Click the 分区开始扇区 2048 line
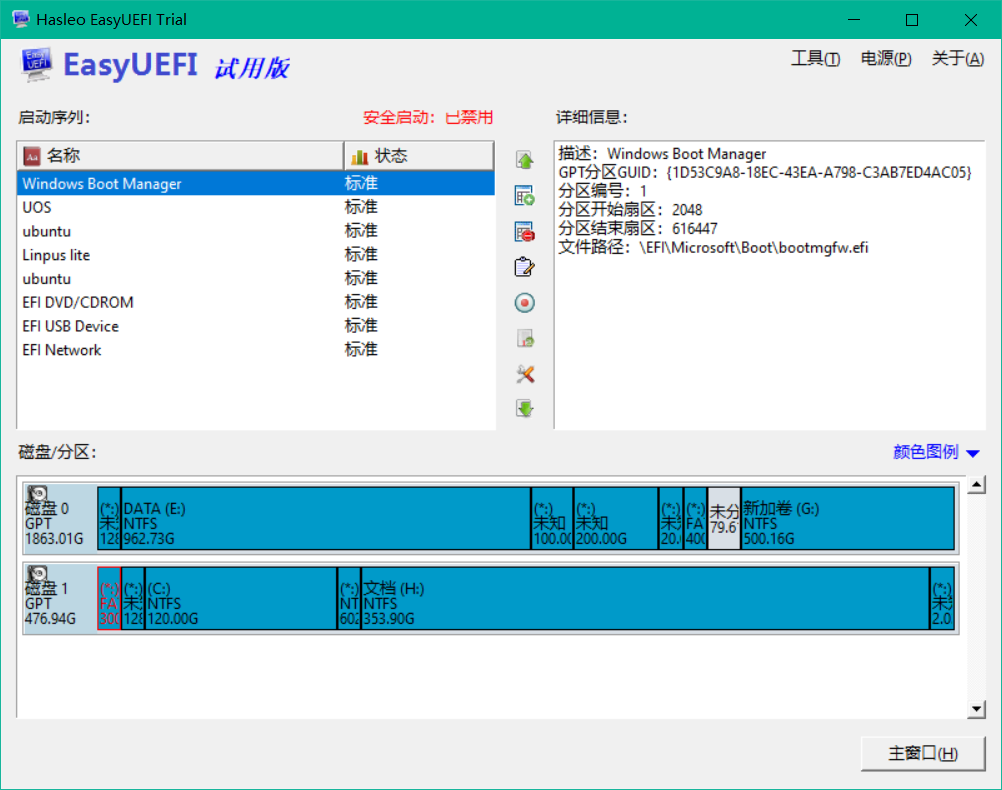This screenshot has height=790, width=1002. point(630,210)
